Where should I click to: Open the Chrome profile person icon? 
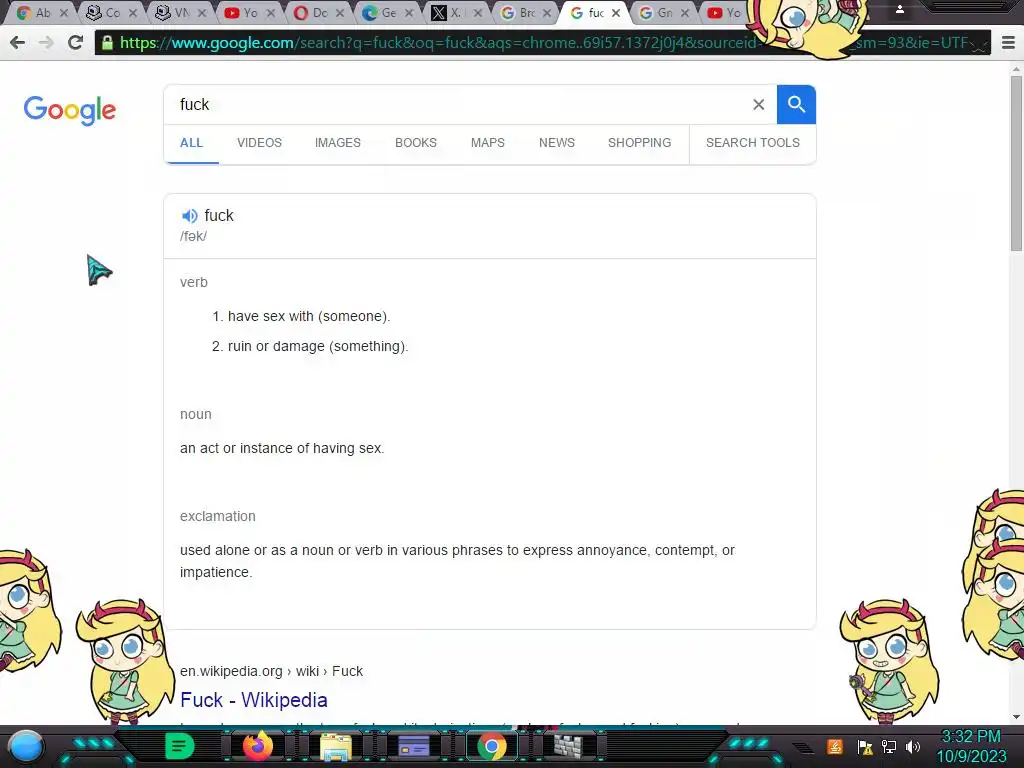899,9
